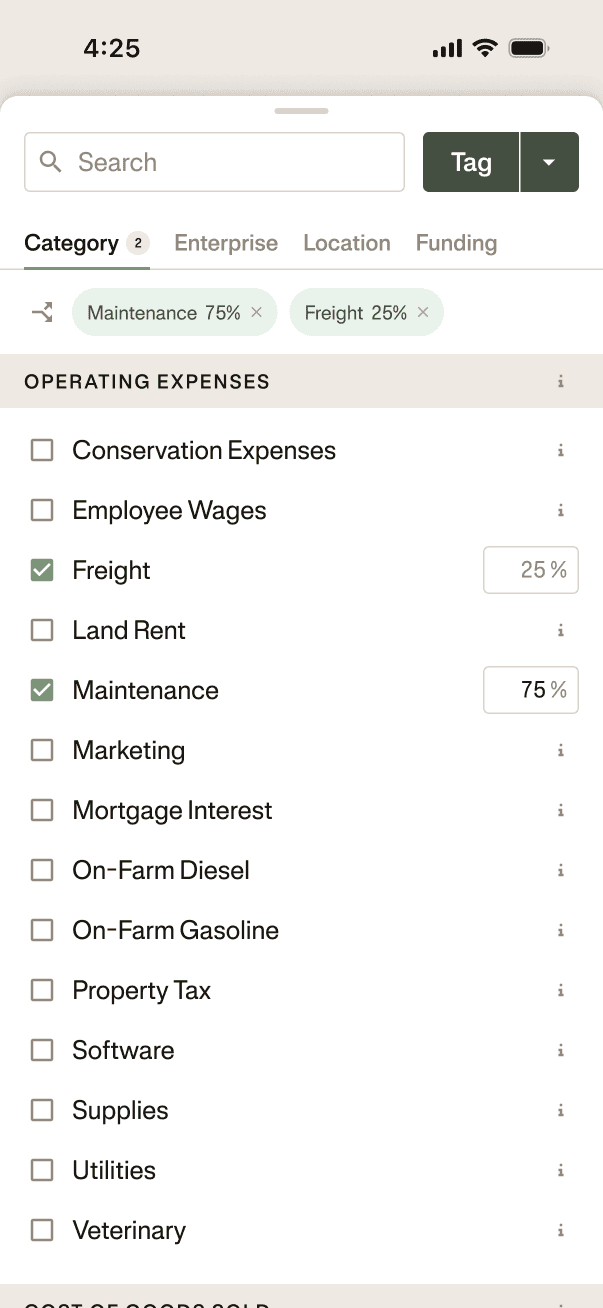Image resolution: width=603 pixels, height=1308 pixels.
Task: Click inside the Search field
Action: pos(200,162)
